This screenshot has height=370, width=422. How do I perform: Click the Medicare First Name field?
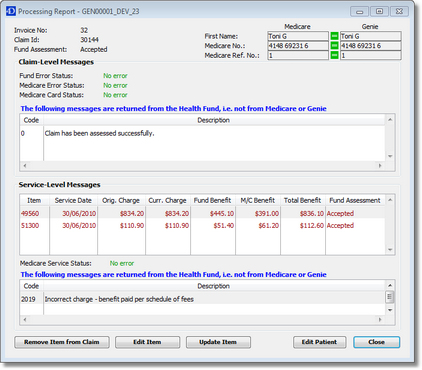point(298,36)
